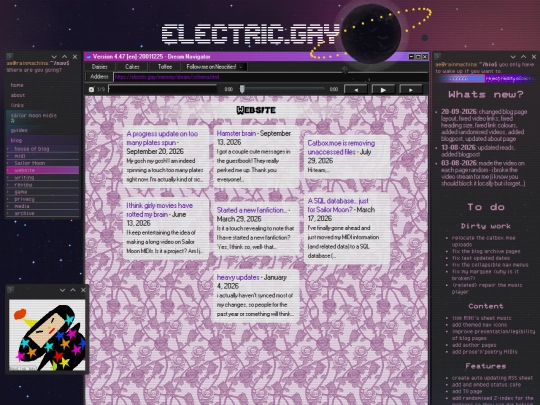Click the small icon after Follow me on Neocities

[x=241, y=67]
